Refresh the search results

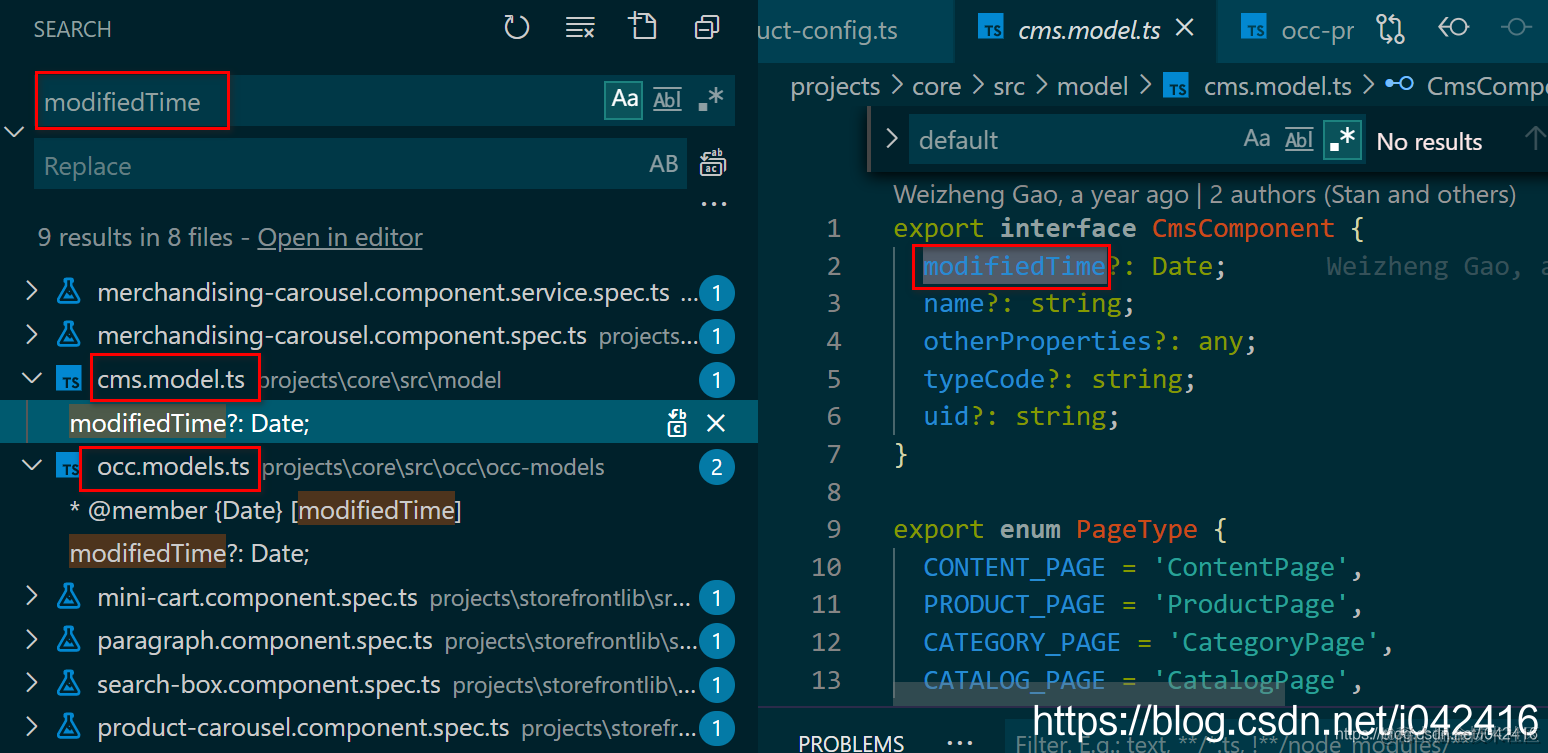click(516, 28)
